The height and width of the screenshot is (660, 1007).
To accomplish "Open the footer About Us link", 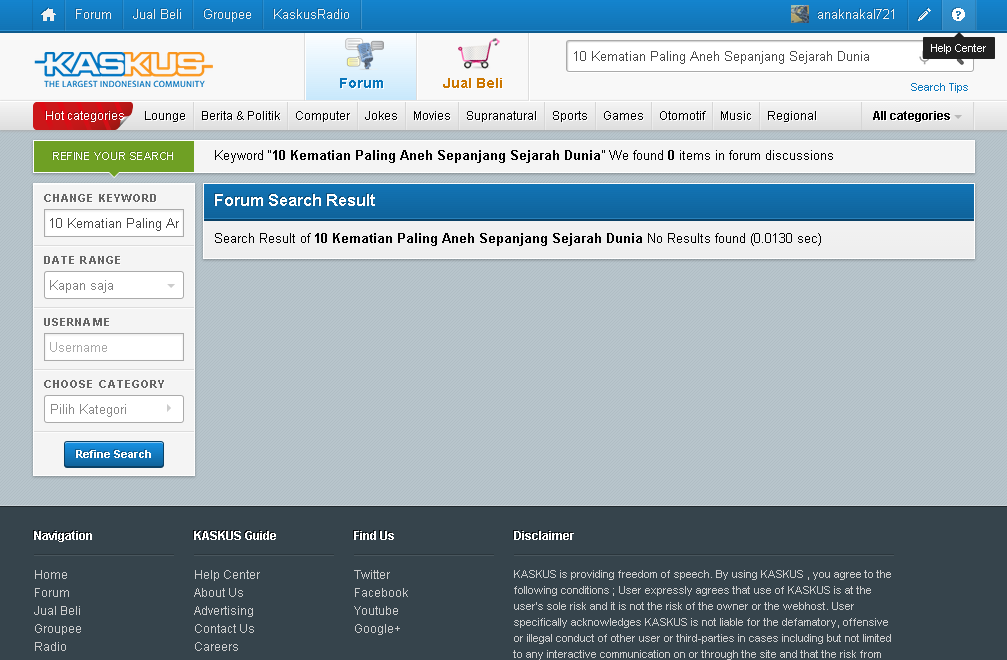I will click(218, 593).
